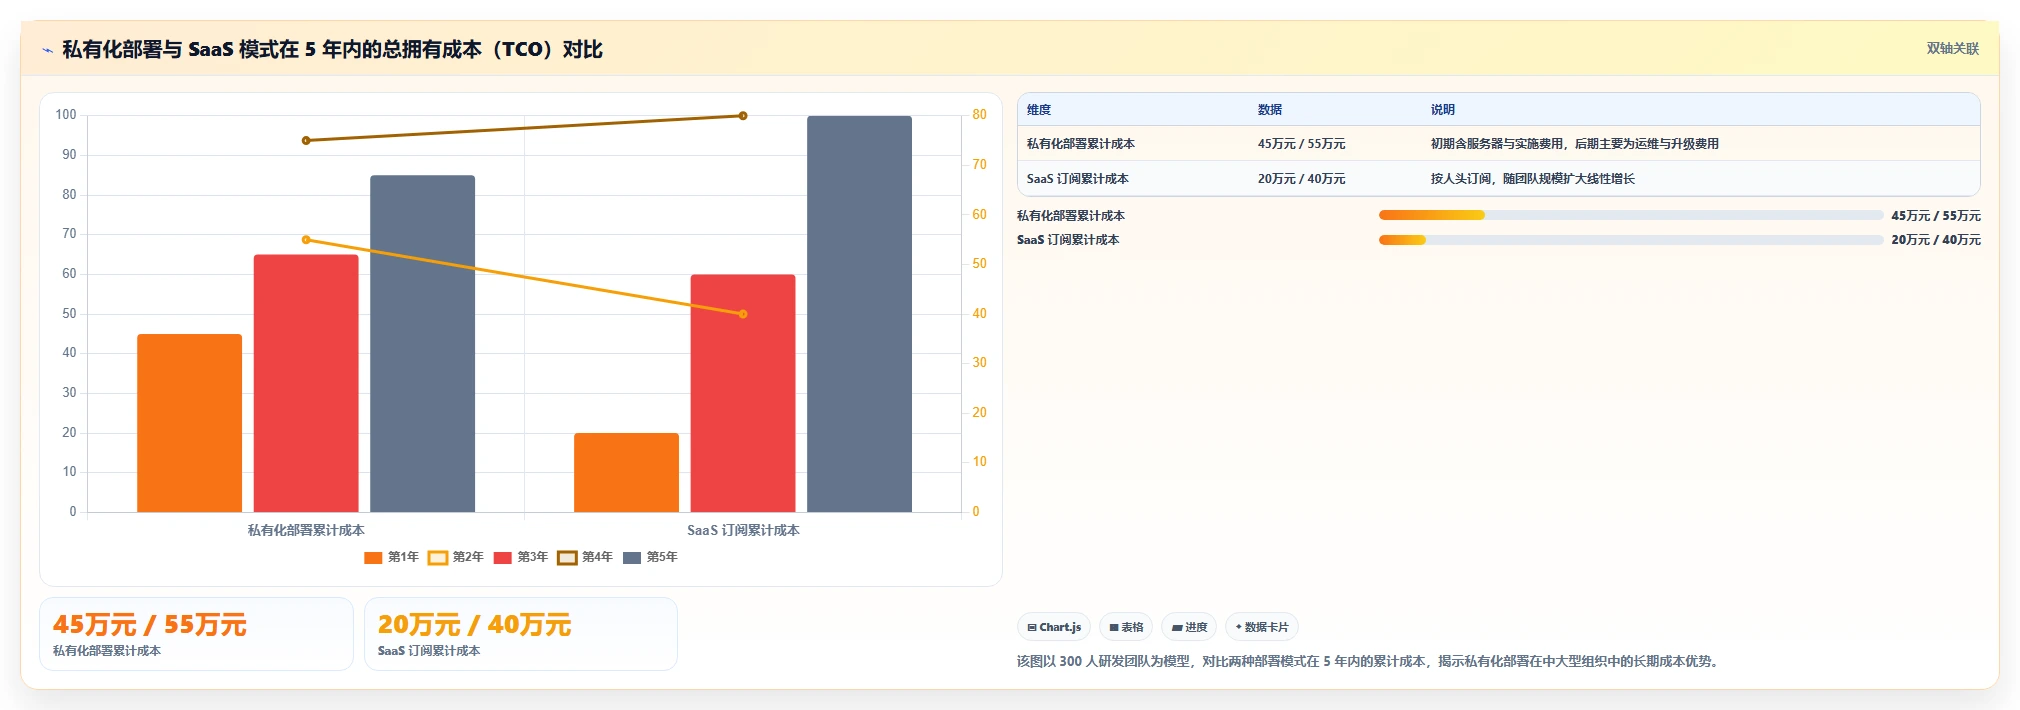The height and width of the screenshot is (710, 2020).
Task: Click the progress label SaaS 订阅累计成本
Action: (x=1068, y=240)
